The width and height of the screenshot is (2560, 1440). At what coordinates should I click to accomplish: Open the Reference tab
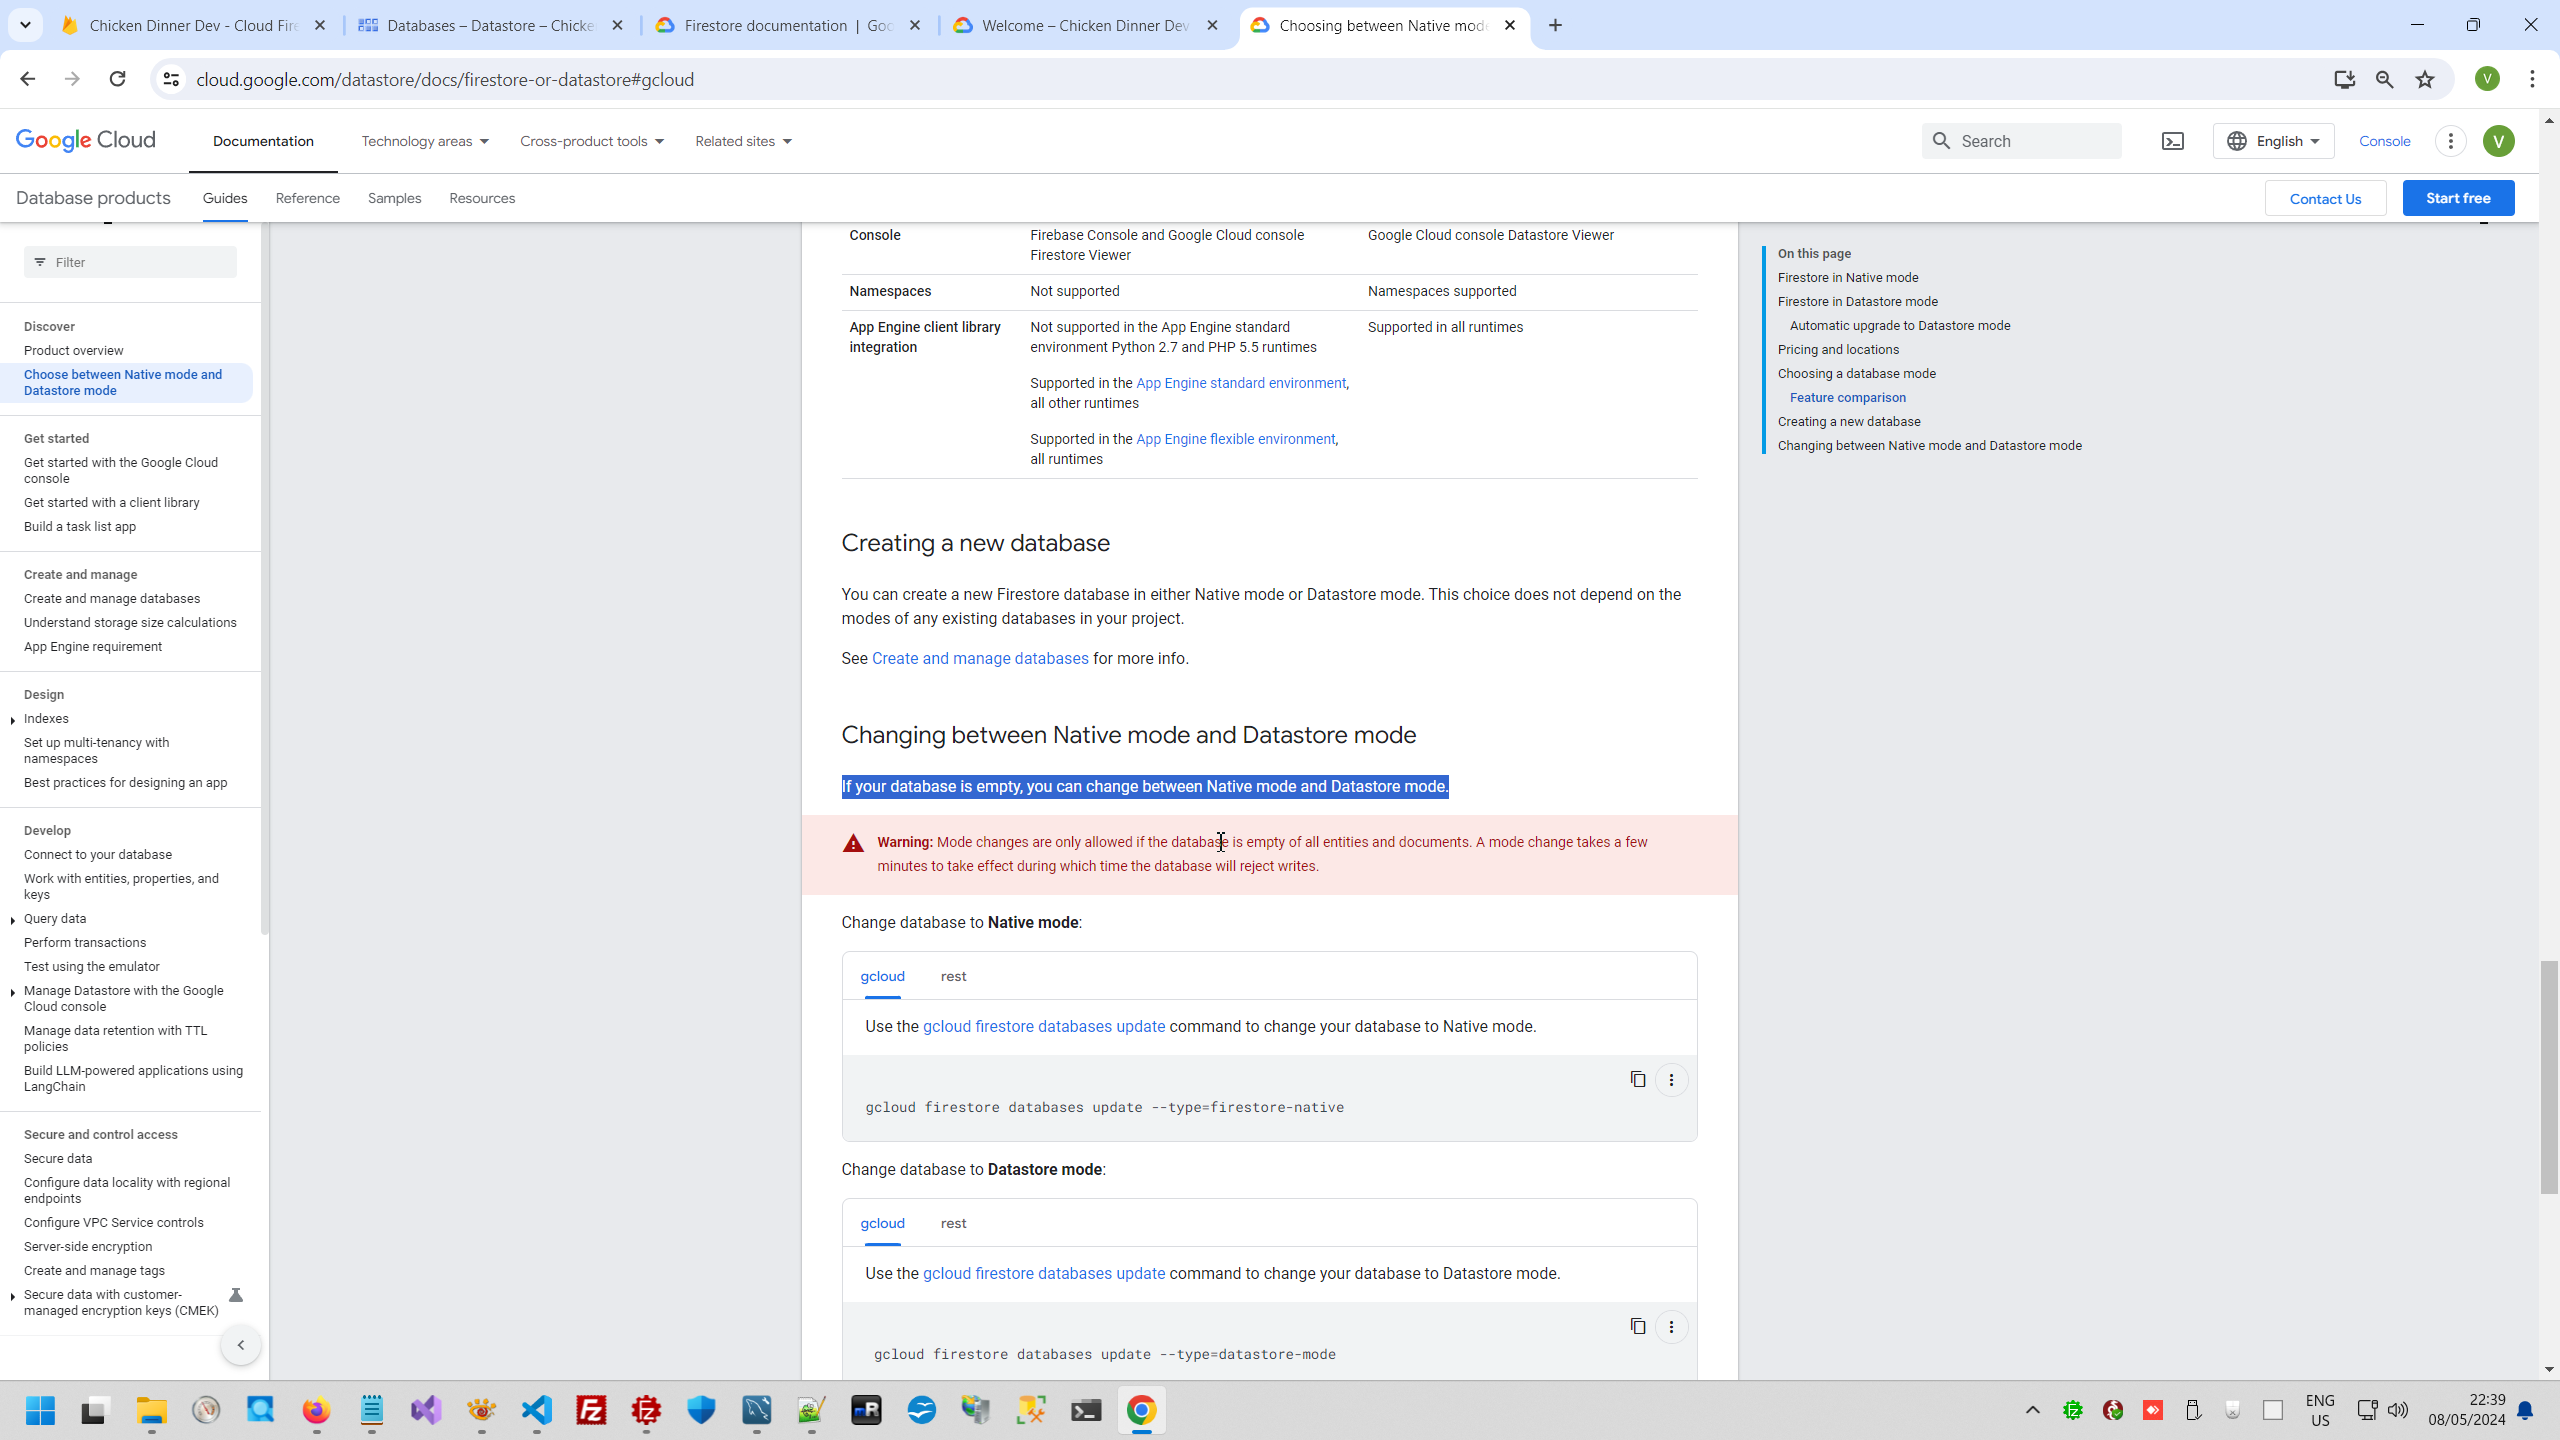click(307, 198)
